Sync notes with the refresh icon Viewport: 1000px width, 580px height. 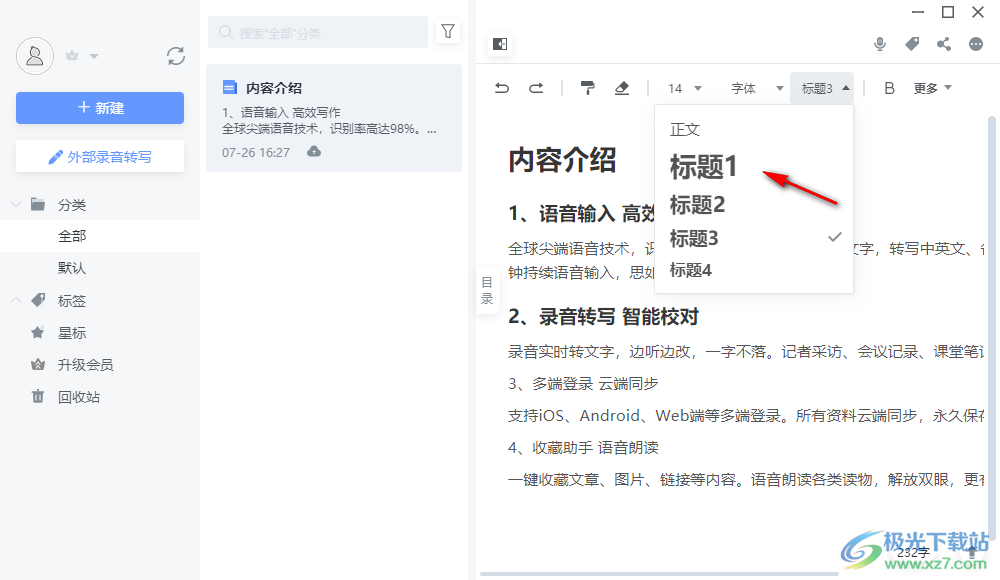[x=176, y=56]
